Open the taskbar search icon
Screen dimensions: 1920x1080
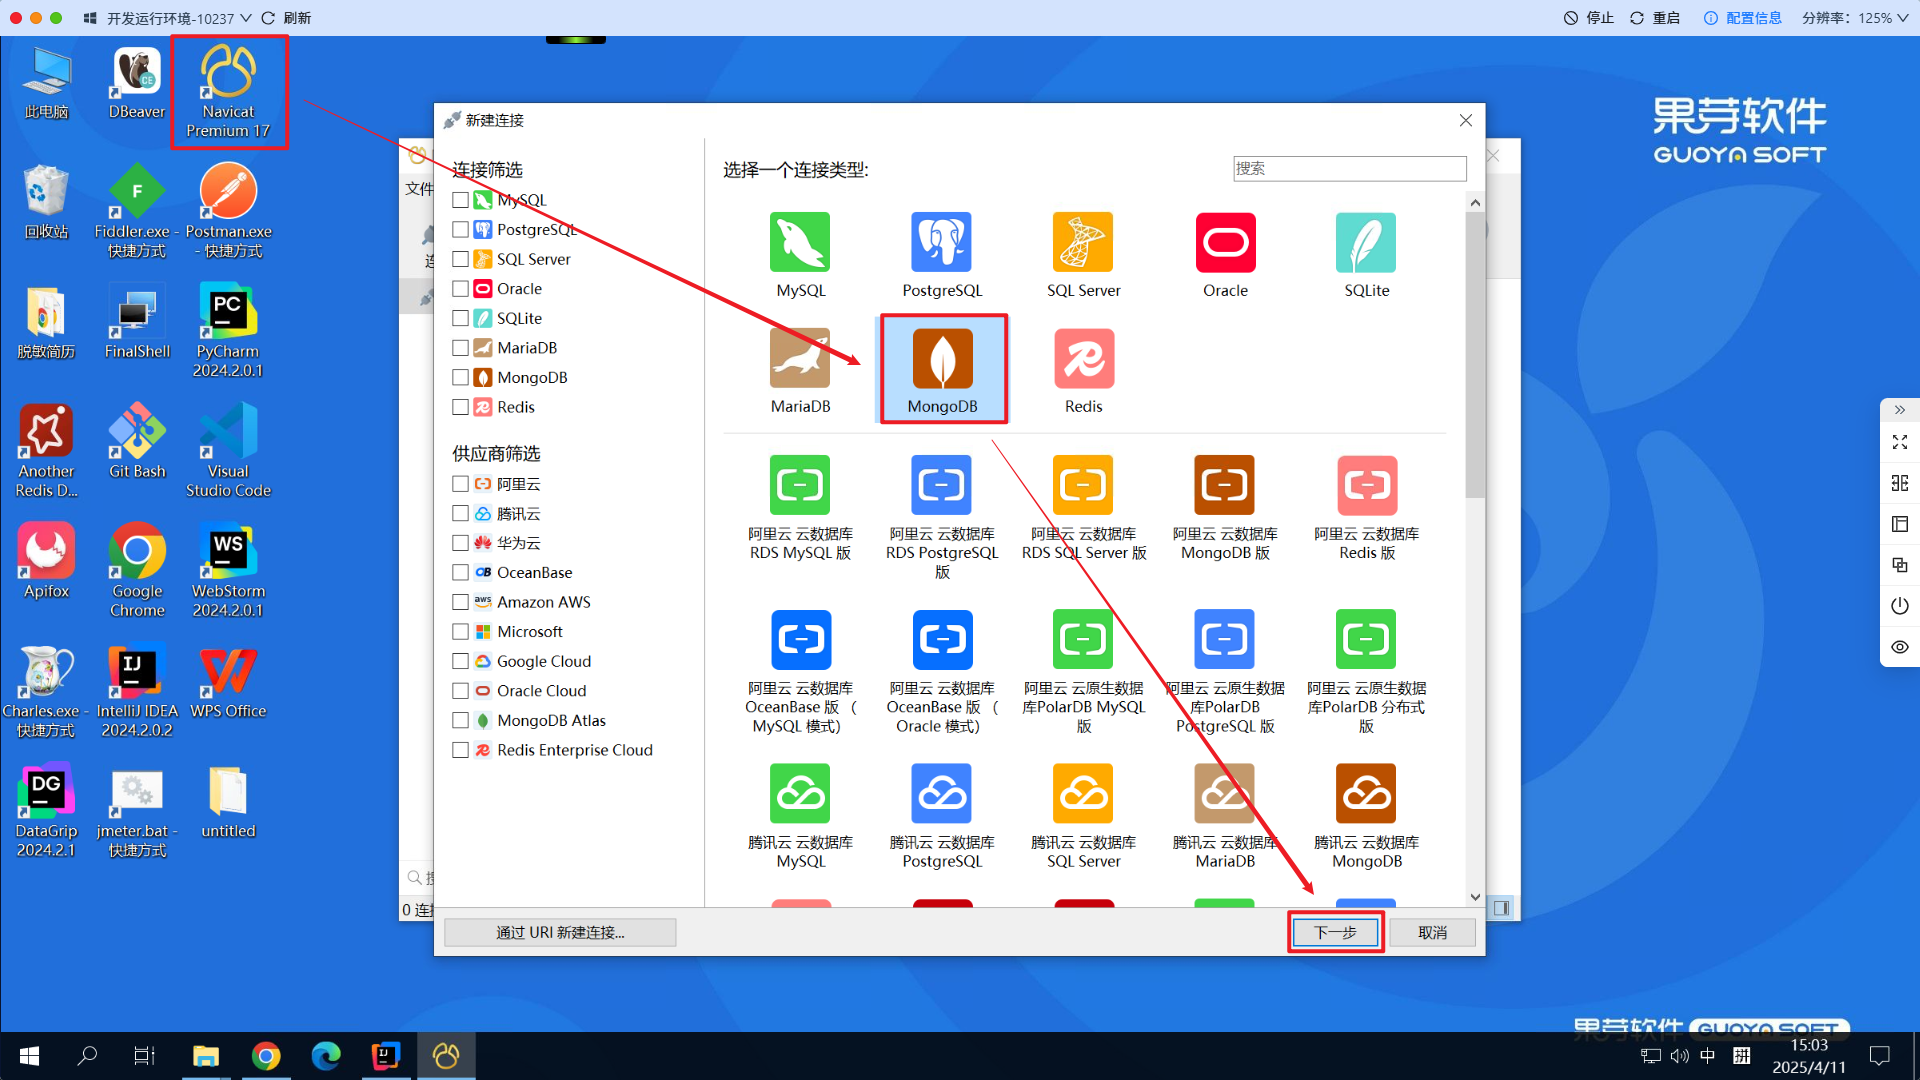87,1055
